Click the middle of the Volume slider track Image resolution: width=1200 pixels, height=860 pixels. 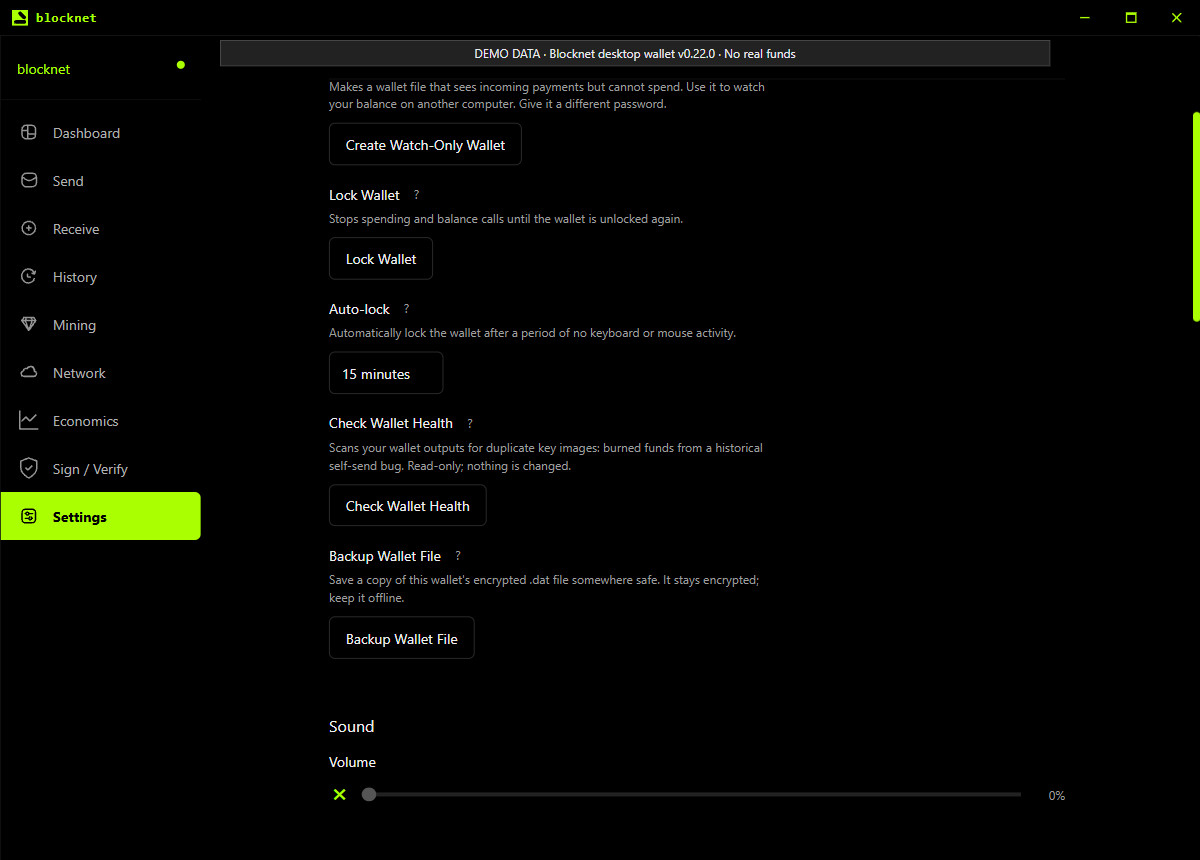(691, 794)
